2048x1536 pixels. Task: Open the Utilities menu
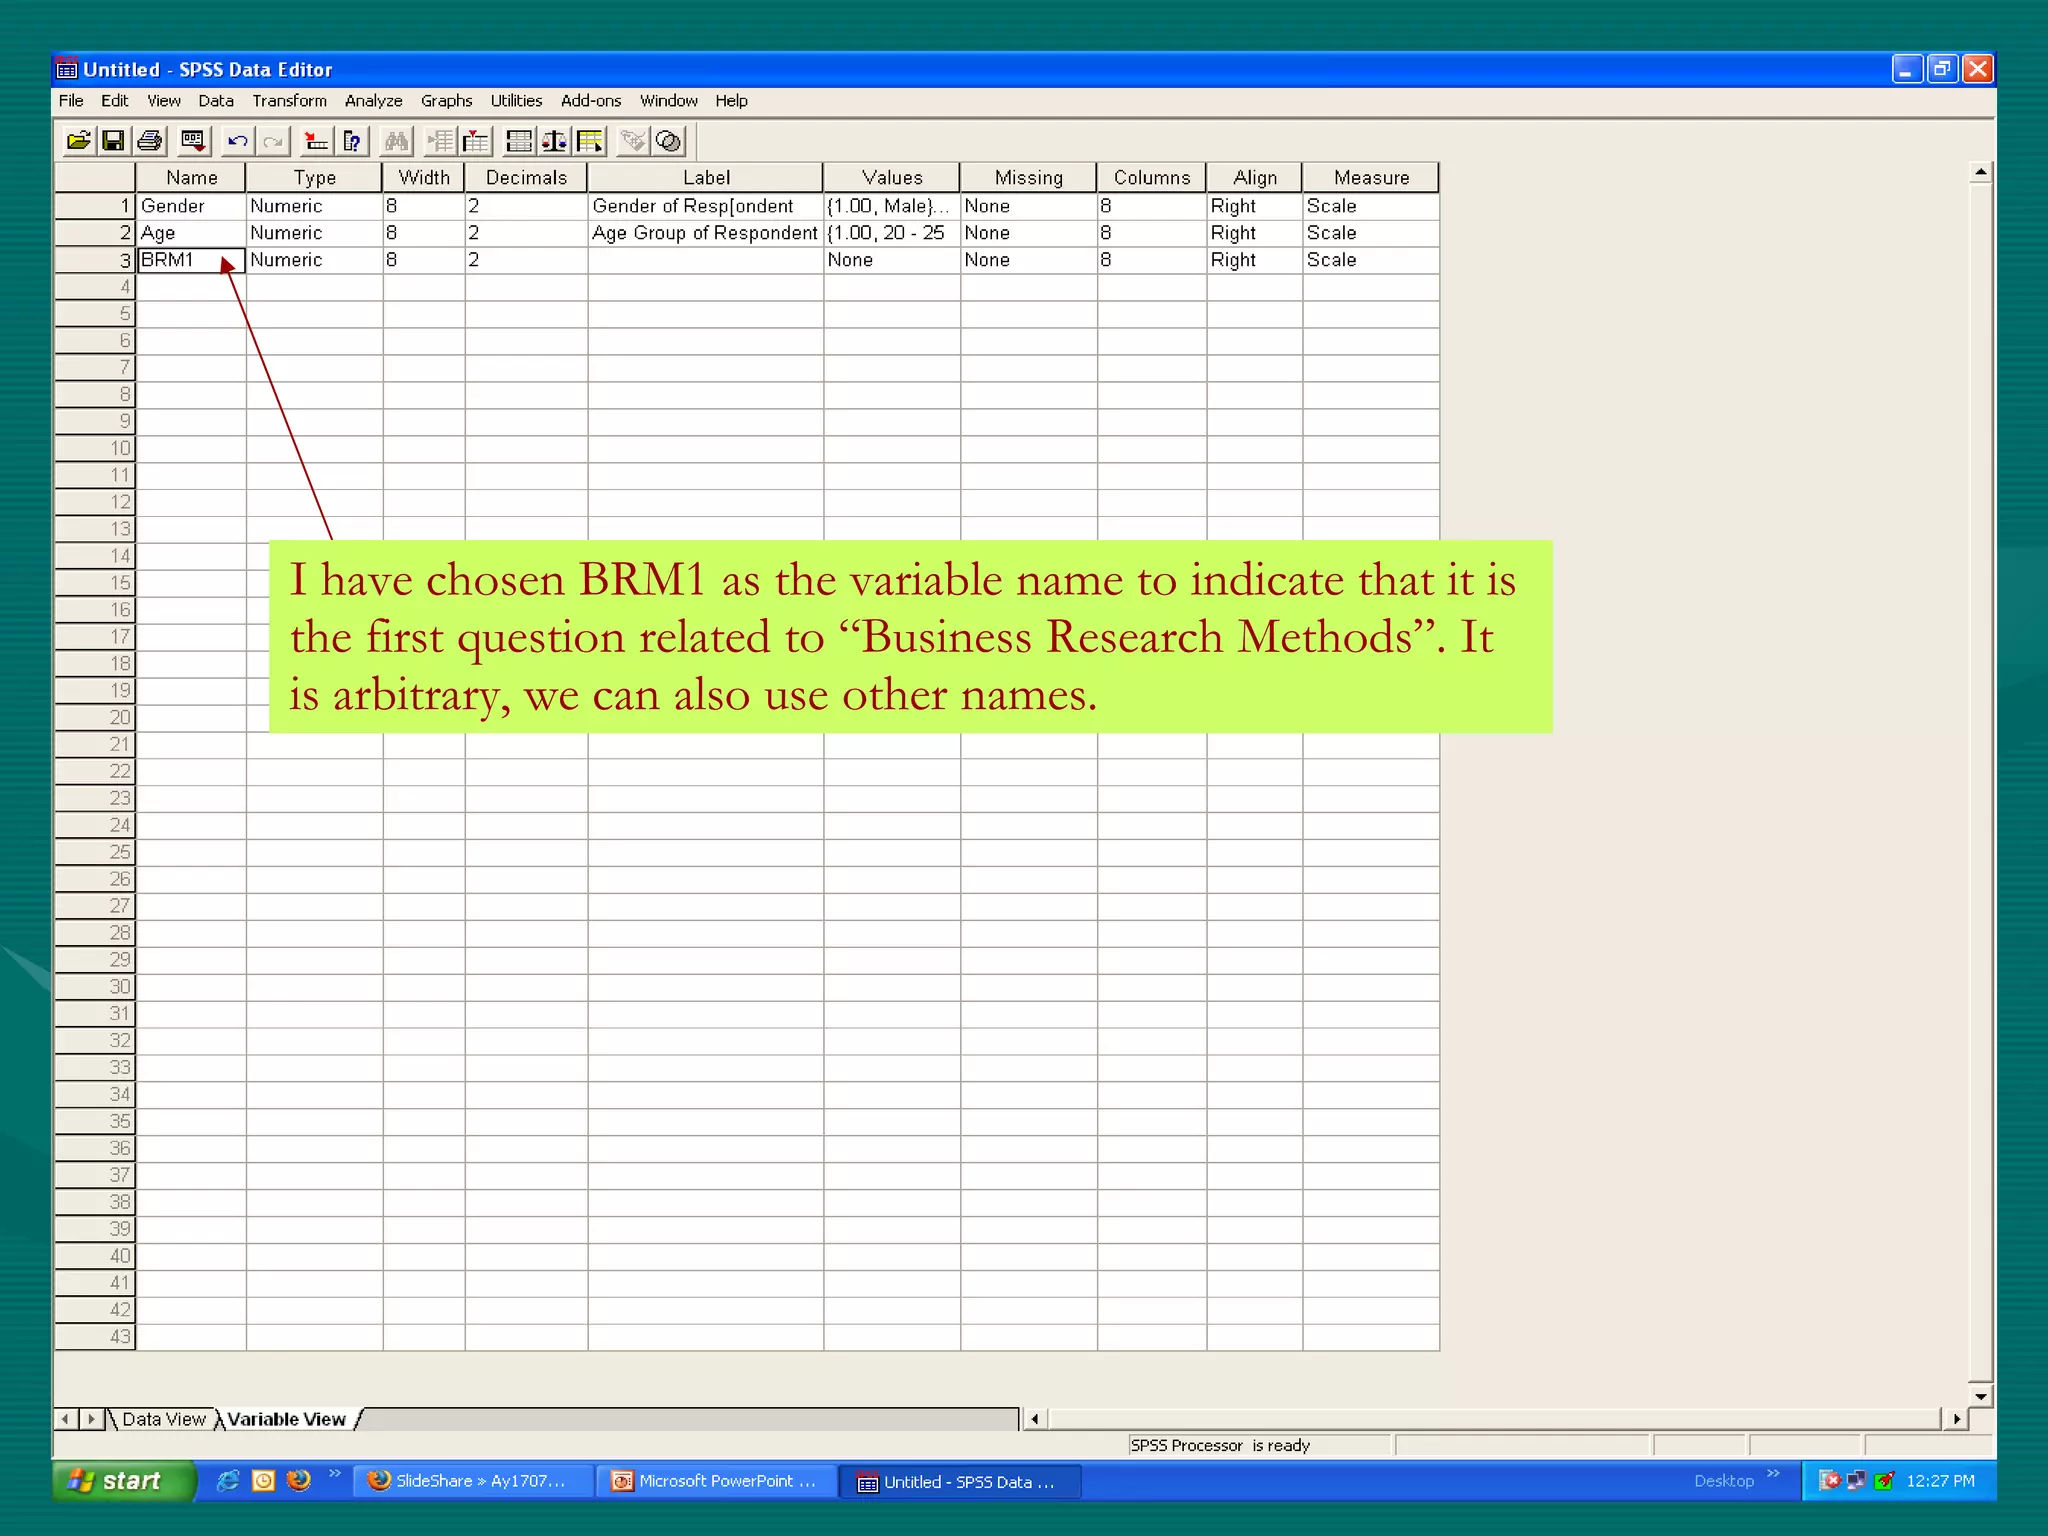click(516, 101)
